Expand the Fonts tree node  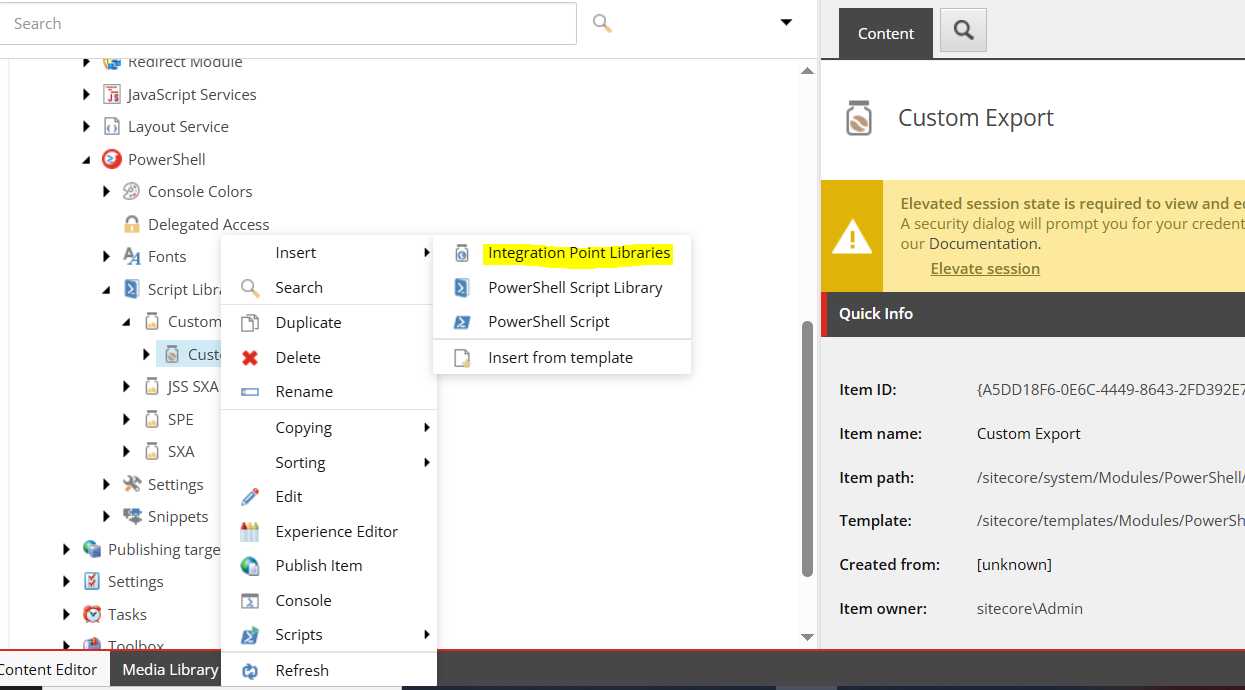107,257
